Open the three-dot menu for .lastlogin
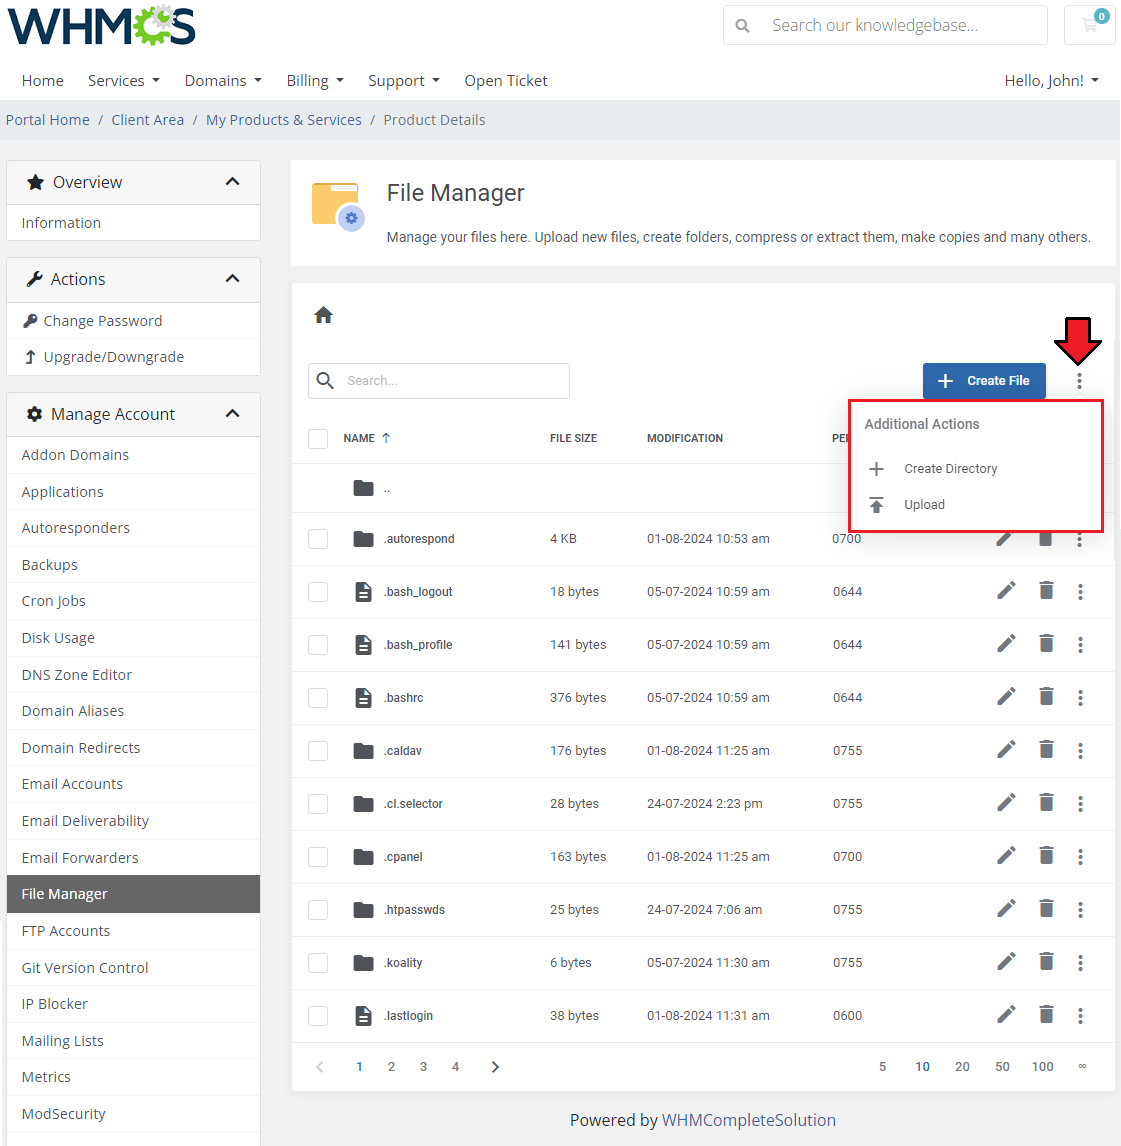This screenshot has height=1146, width=1121. 1080,1016
